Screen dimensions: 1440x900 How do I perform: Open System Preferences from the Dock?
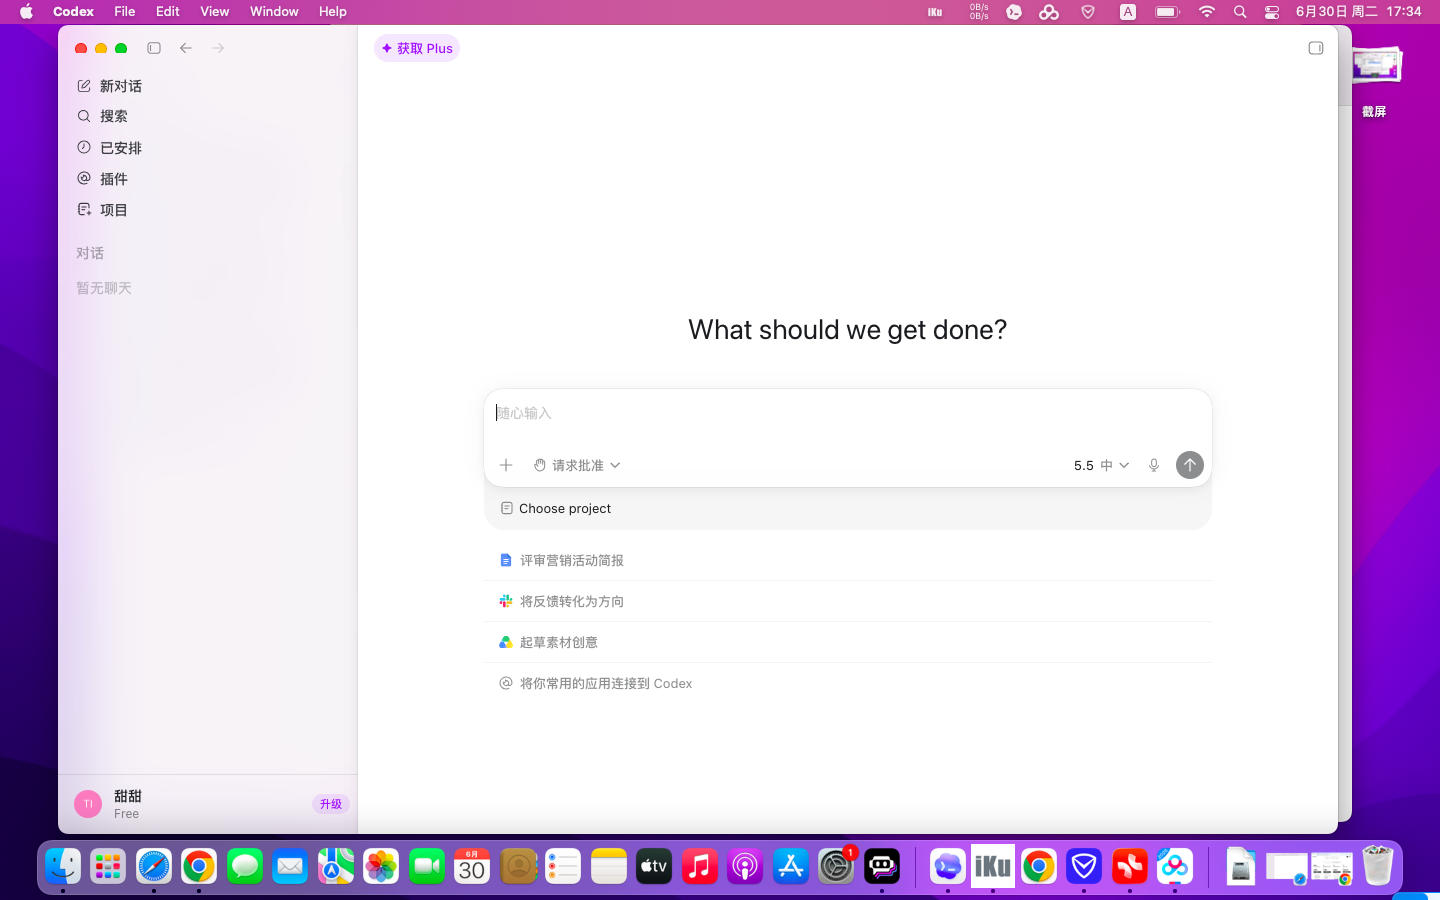836,866
